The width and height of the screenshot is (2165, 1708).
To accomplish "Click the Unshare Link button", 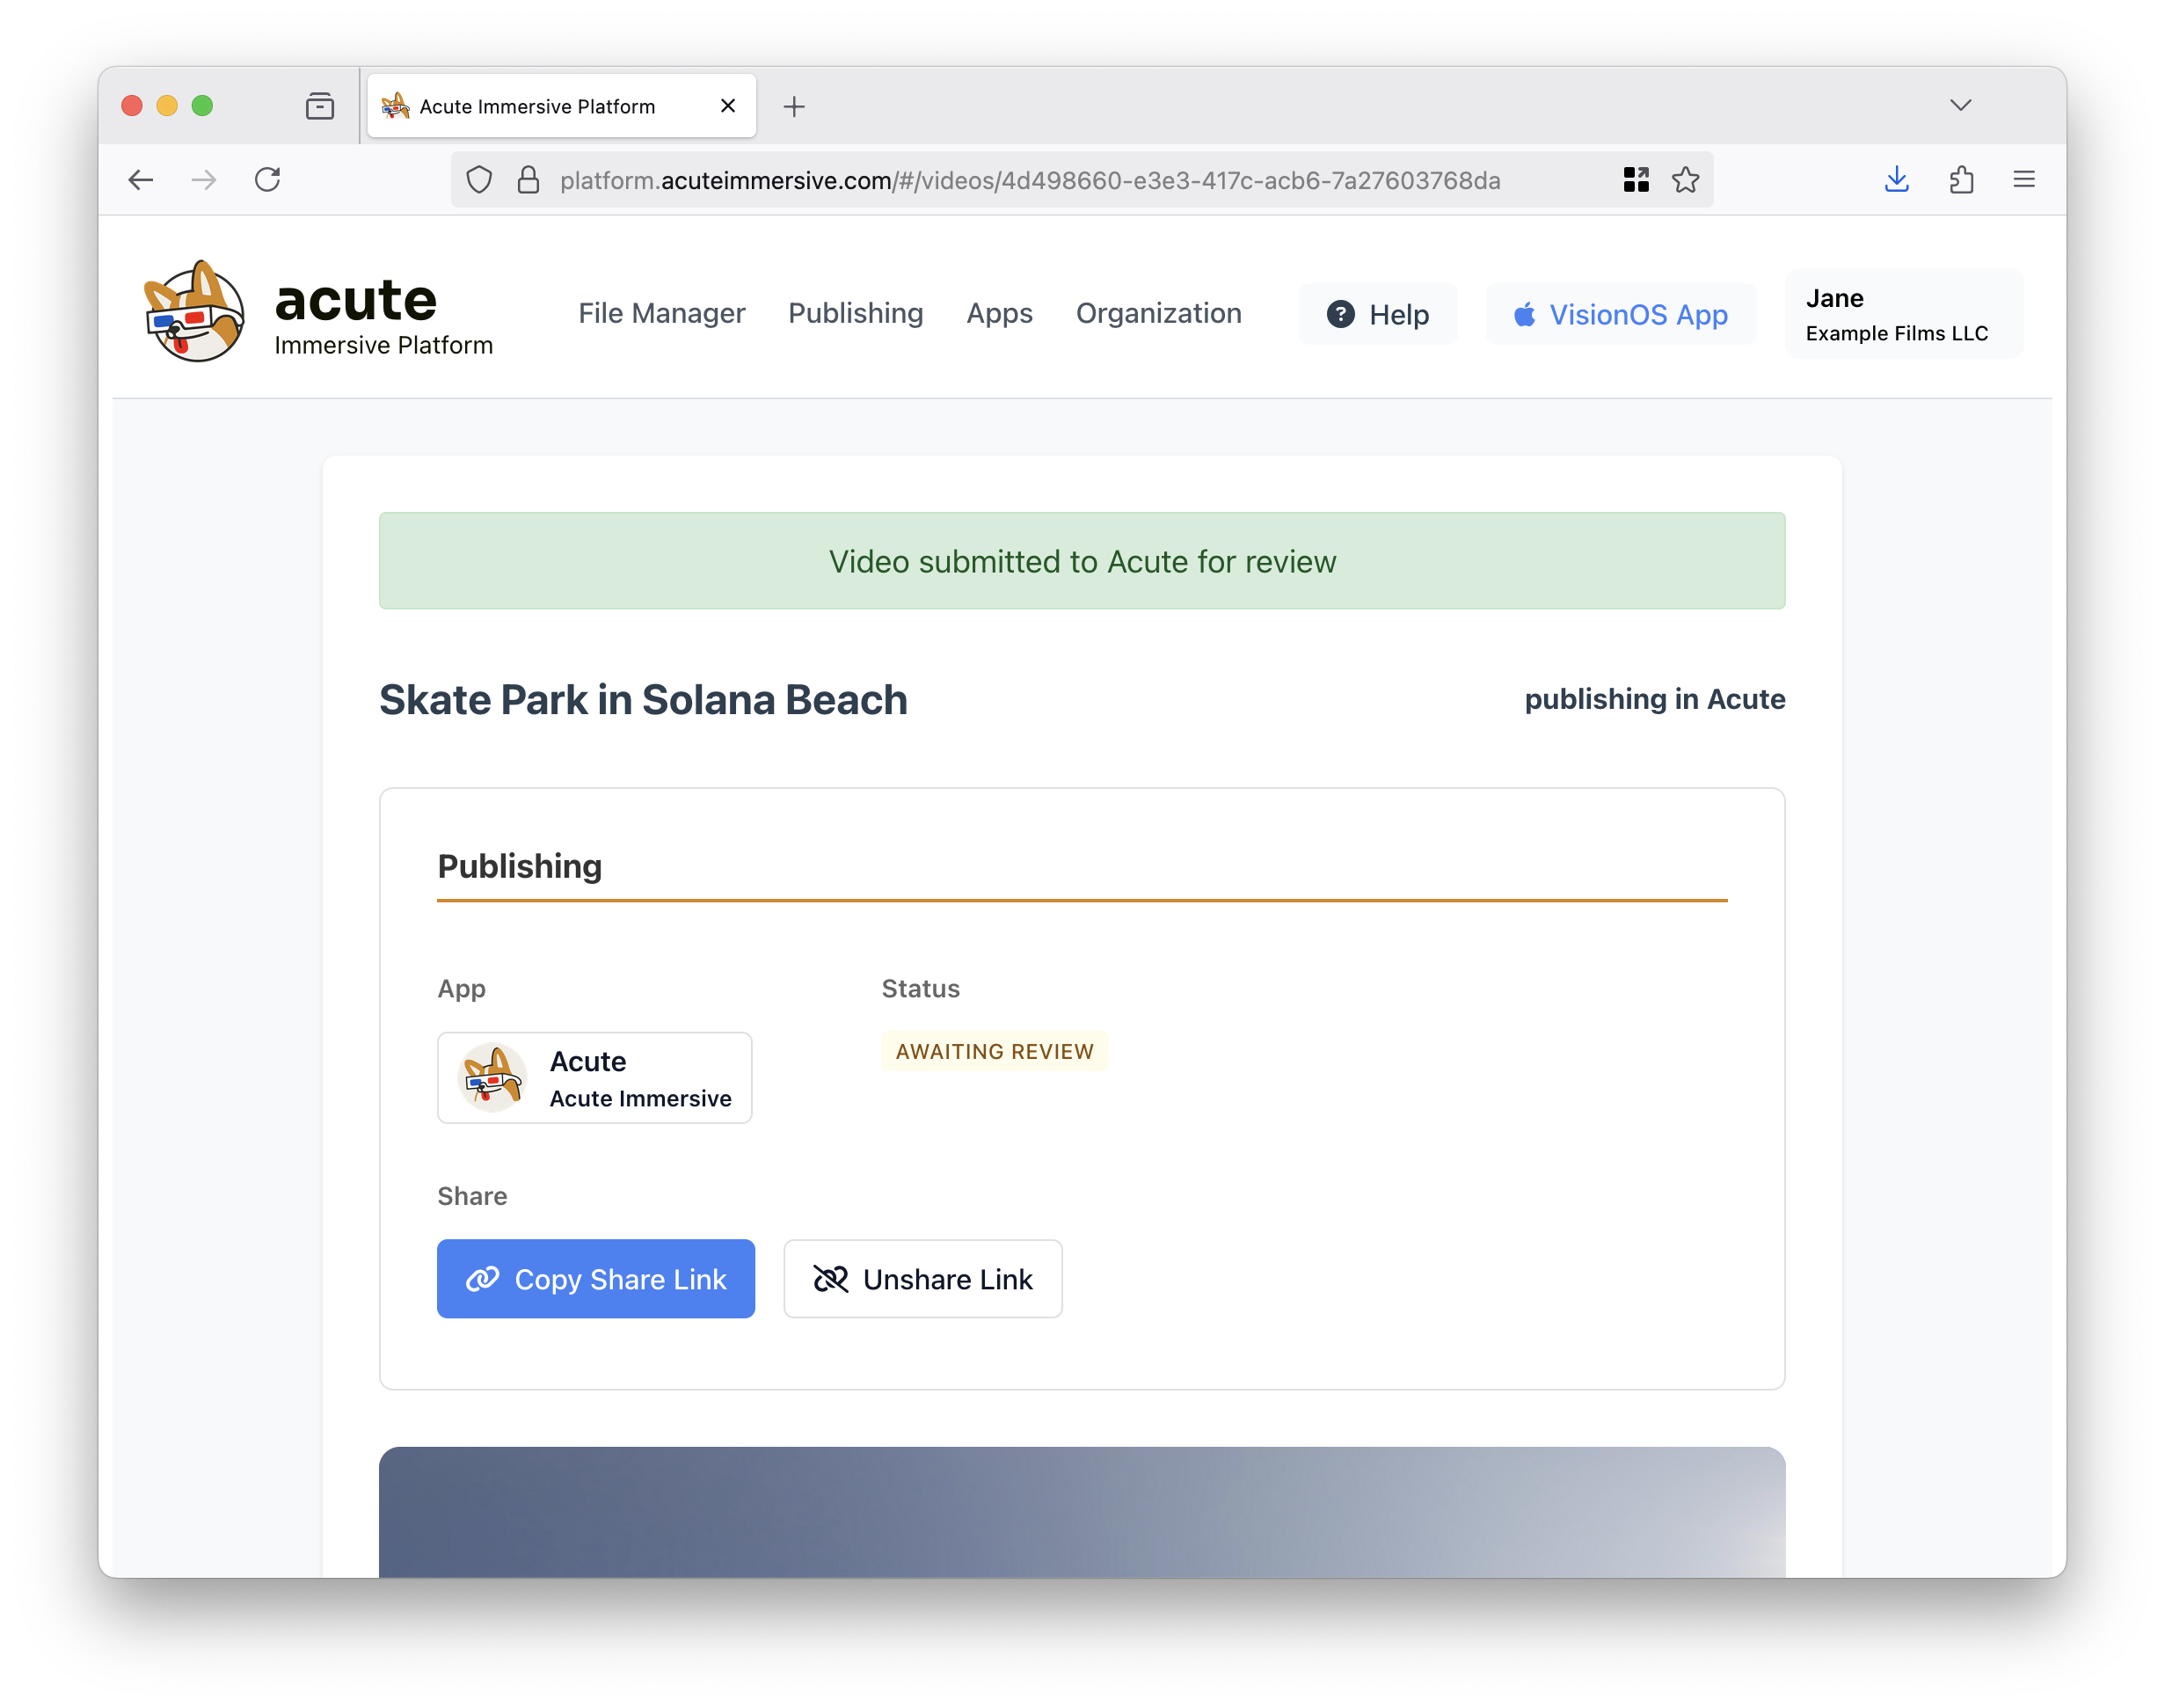I will pyautogui.click(x=922, y=1279).
